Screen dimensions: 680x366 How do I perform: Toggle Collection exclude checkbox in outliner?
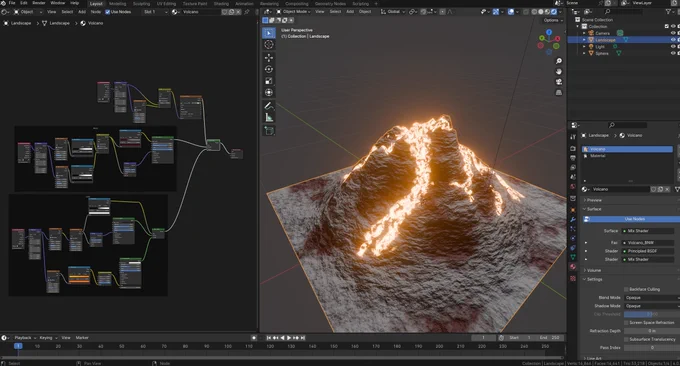pos(667,26)
